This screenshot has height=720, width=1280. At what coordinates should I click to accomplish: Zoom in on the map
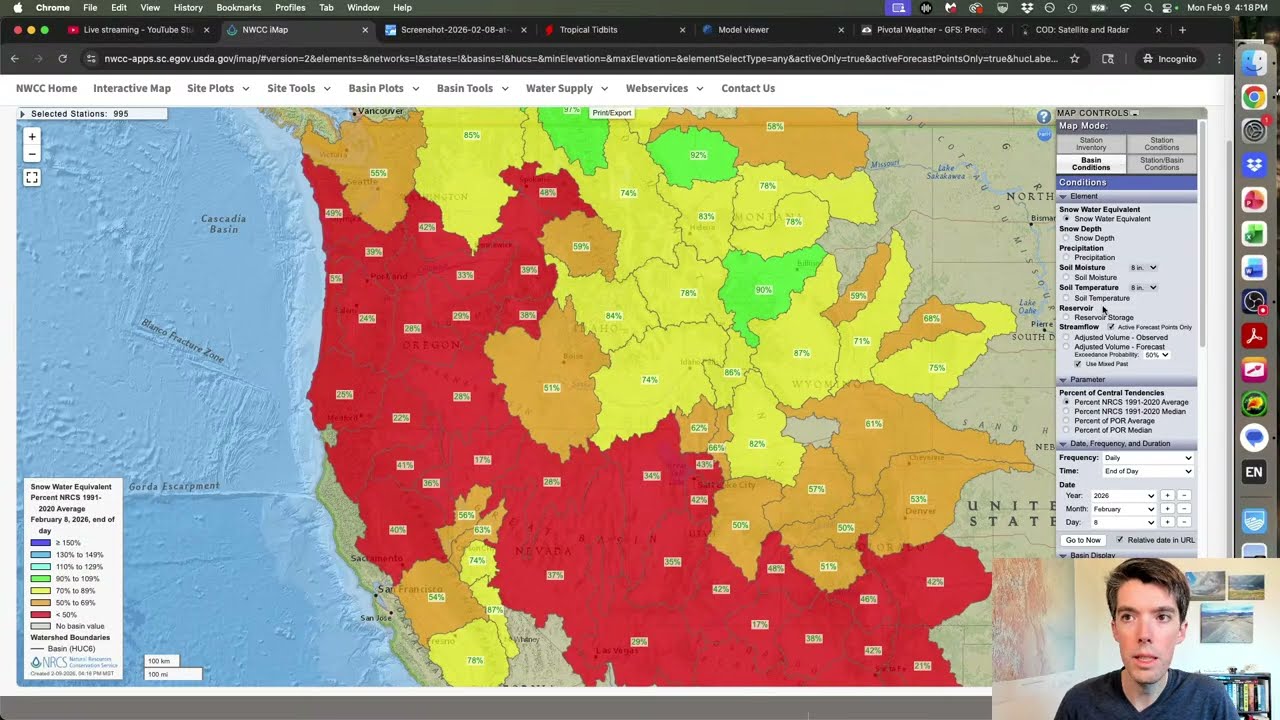pyautogui.click(x=32, y=136)
